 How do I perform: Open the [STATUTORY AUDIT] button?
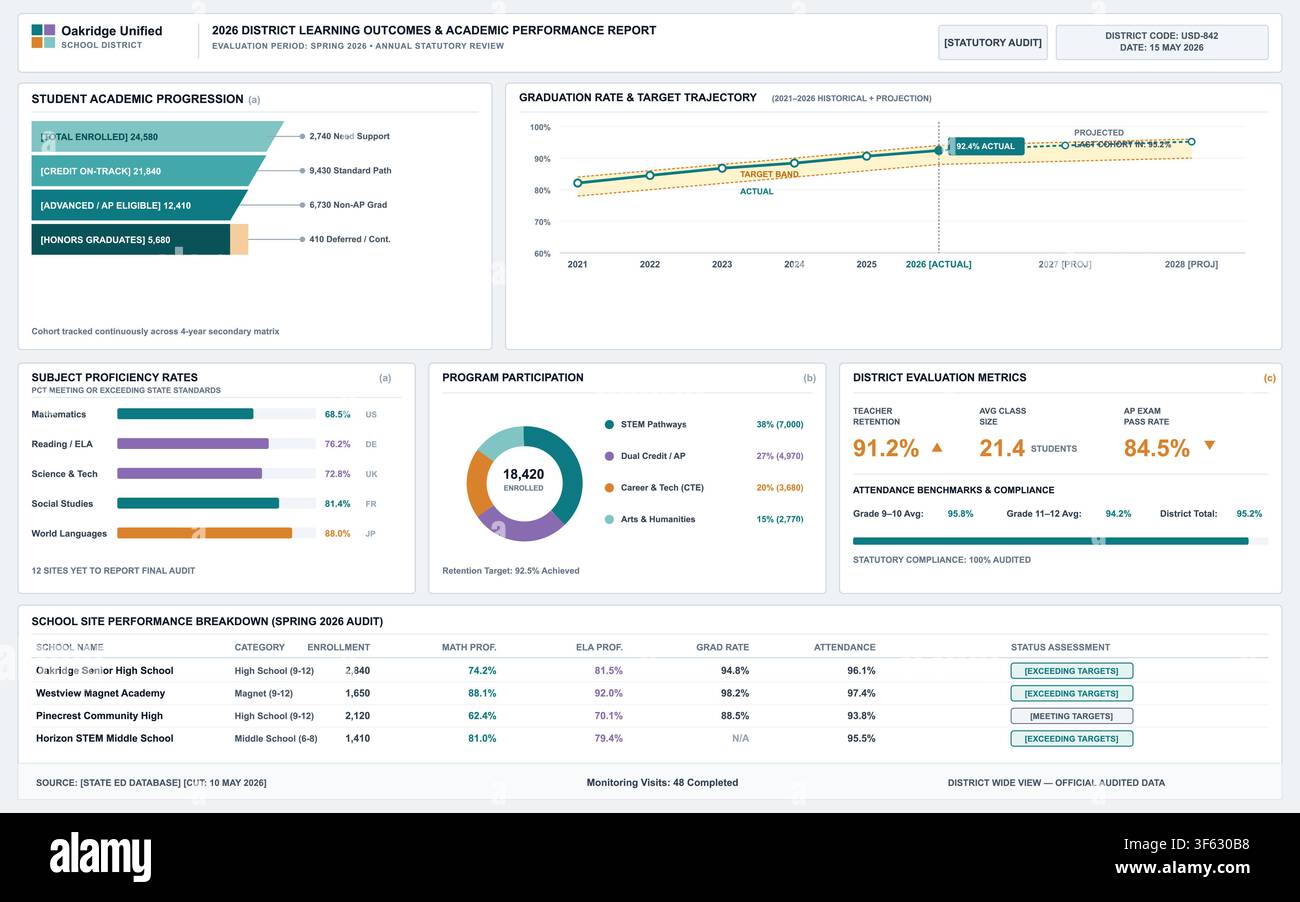click(993, 42)
